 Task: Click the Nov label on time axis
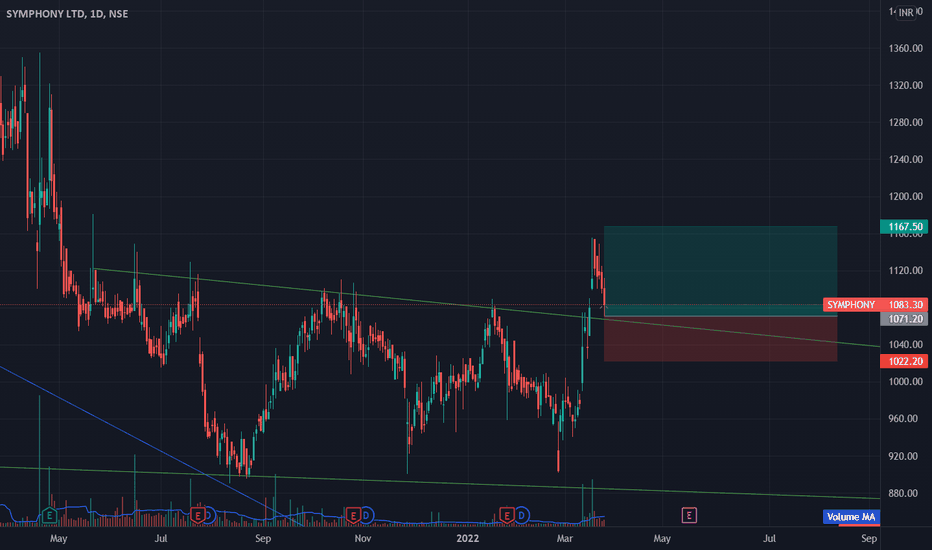363,539
